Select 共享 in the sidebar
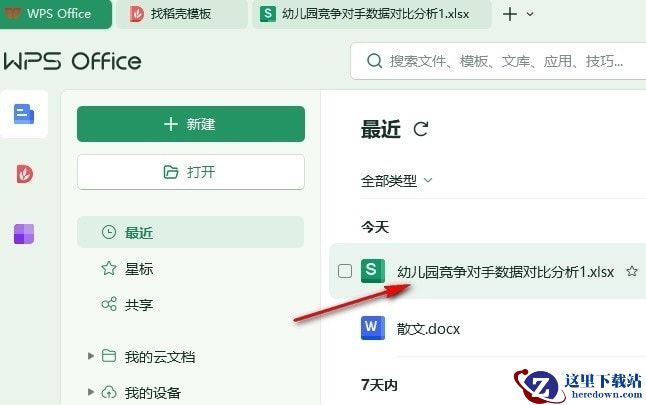 [x=190, y=304]
